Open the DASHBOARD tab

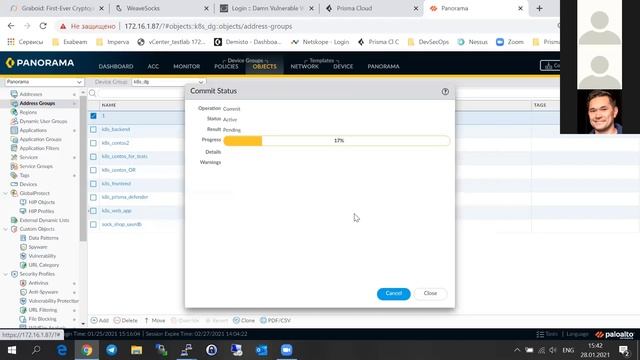[116, 66]
